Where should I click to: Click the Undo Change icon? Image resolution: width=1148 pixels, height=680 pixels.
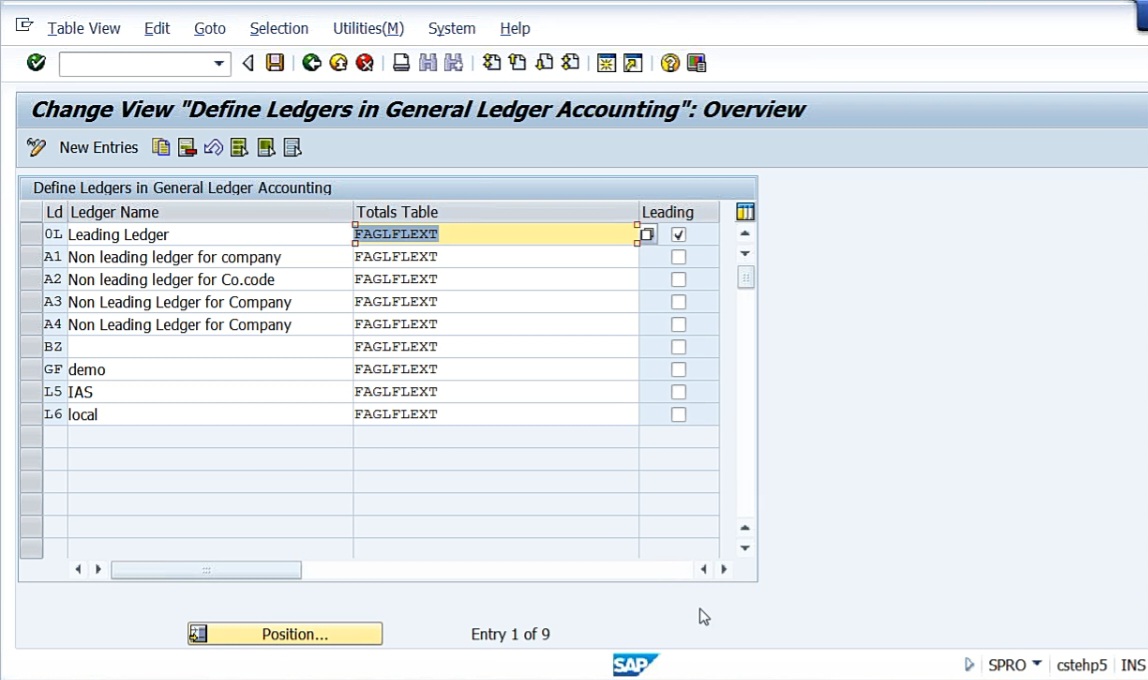tap(213, 147)
